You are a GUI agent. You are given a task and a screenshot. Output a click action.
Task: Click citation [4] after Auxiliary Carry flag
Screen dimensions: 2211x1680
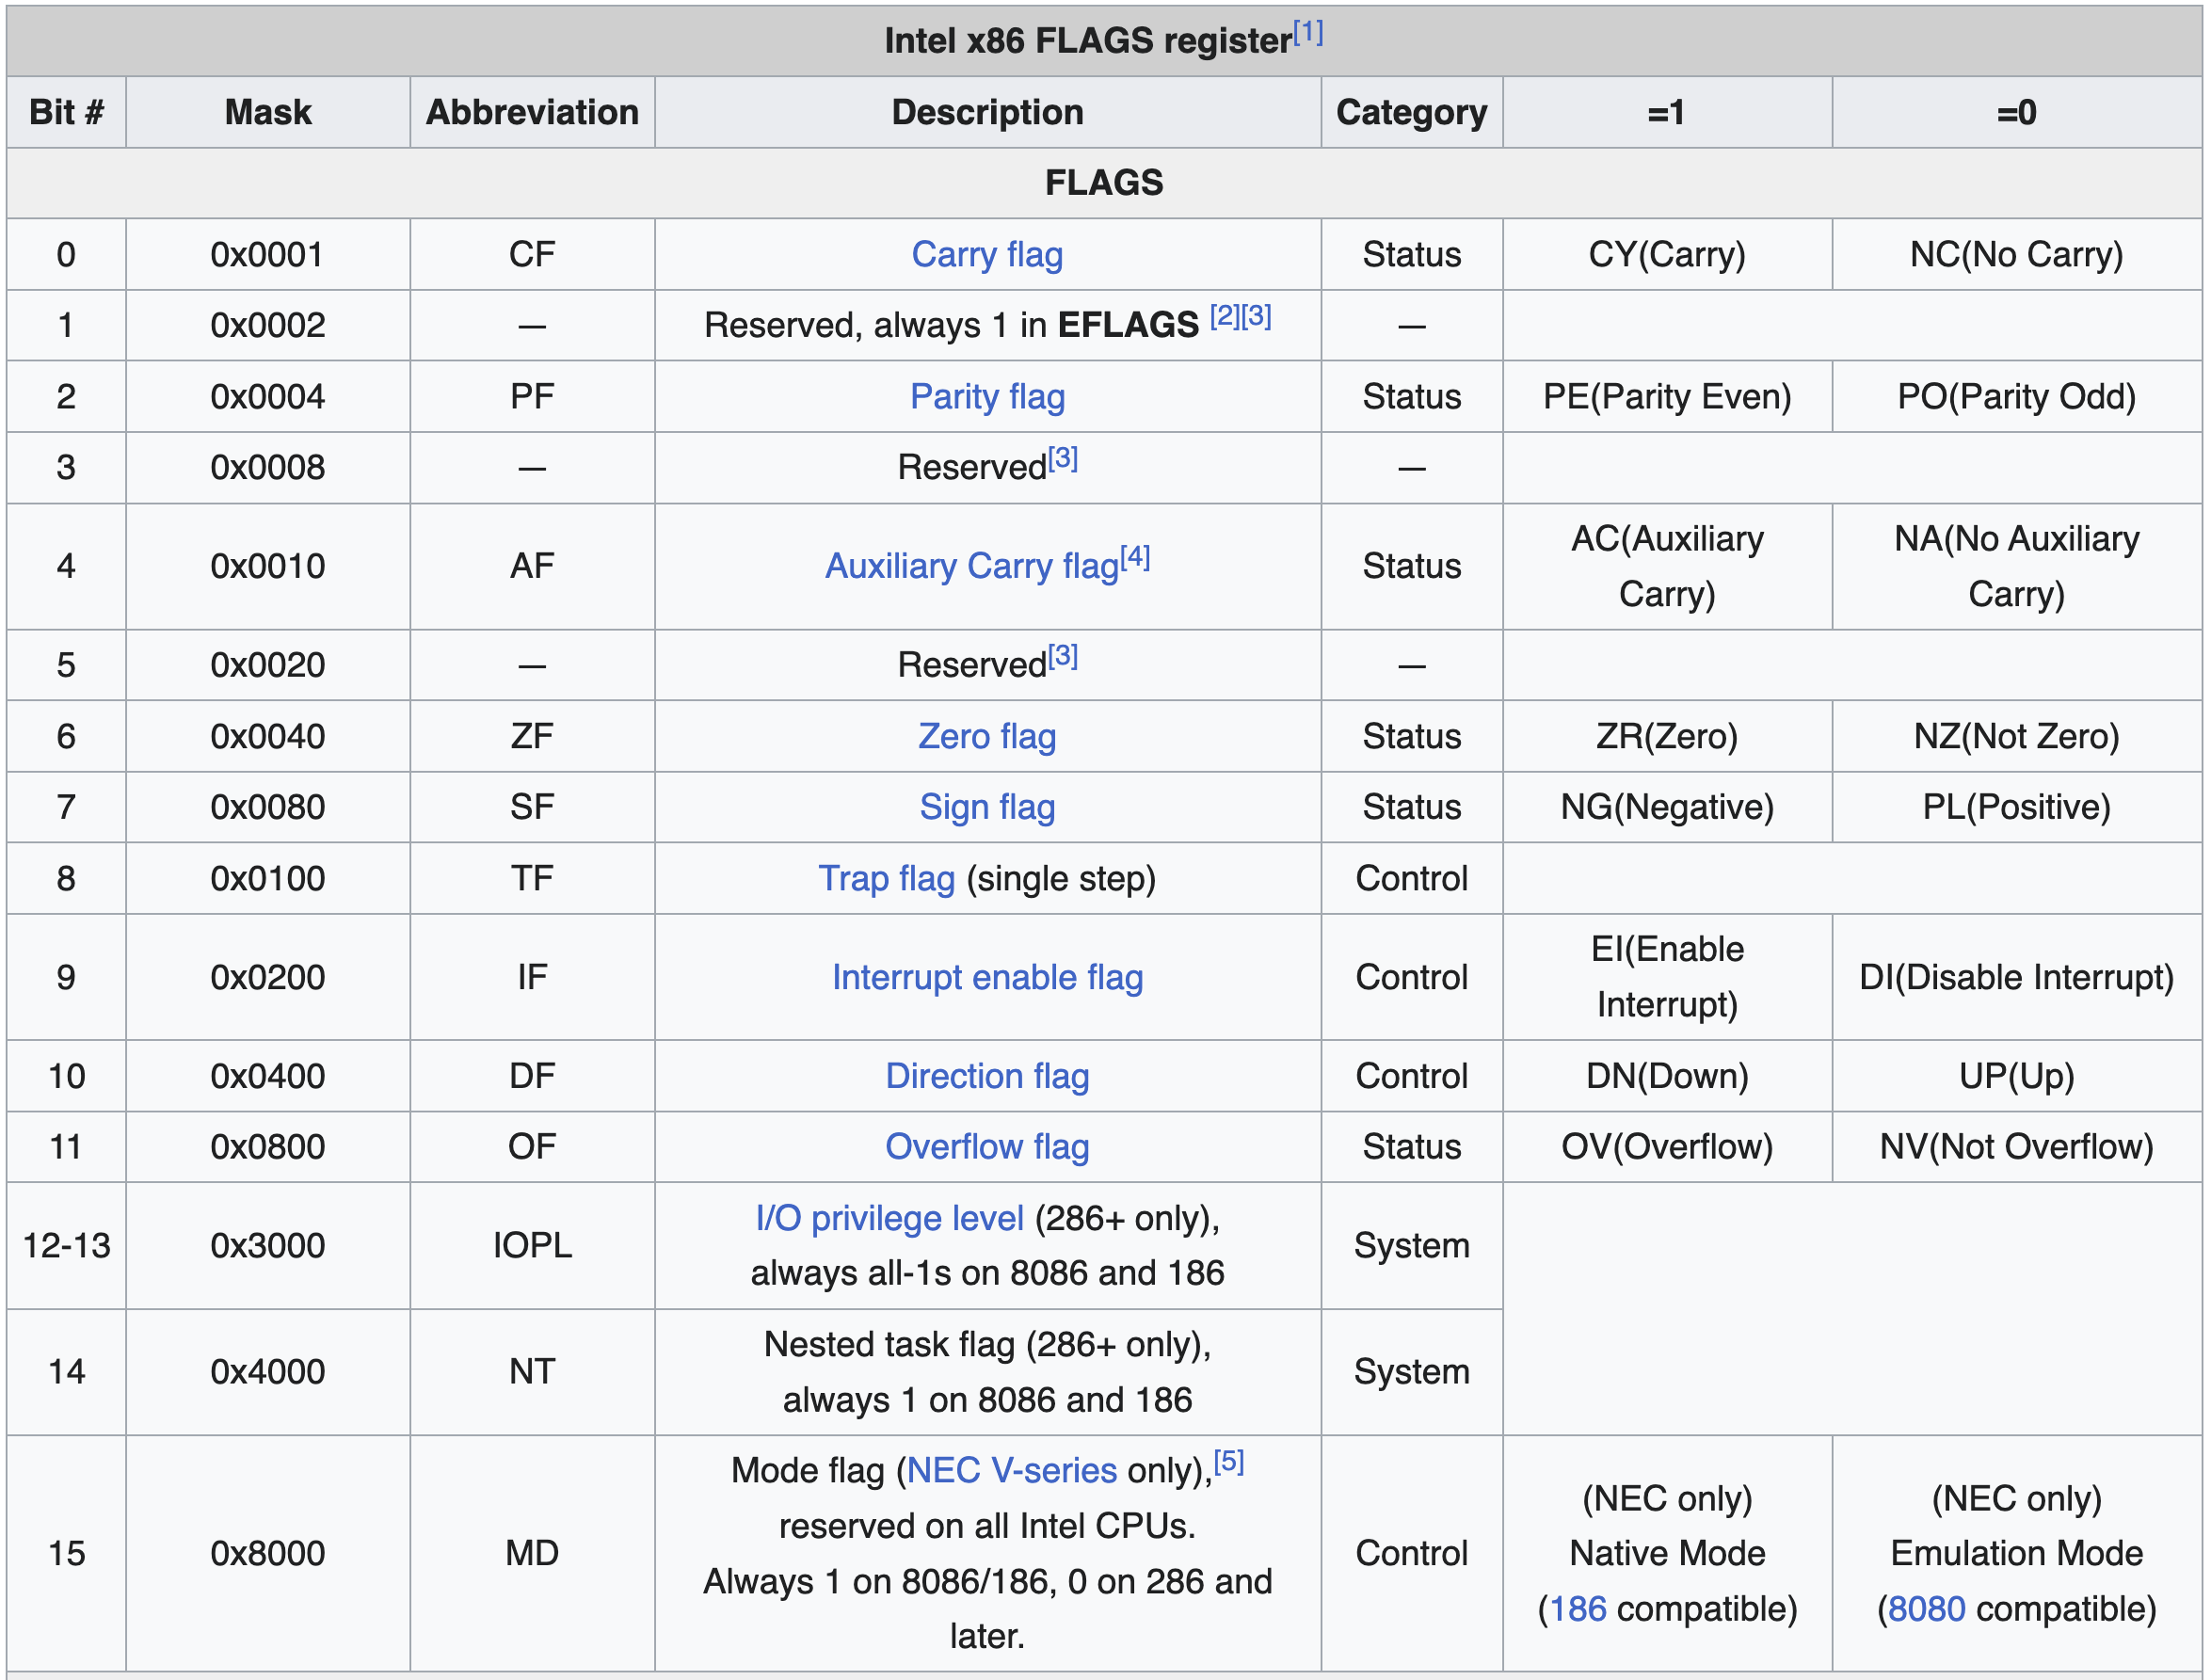[x=1134, y=557]
